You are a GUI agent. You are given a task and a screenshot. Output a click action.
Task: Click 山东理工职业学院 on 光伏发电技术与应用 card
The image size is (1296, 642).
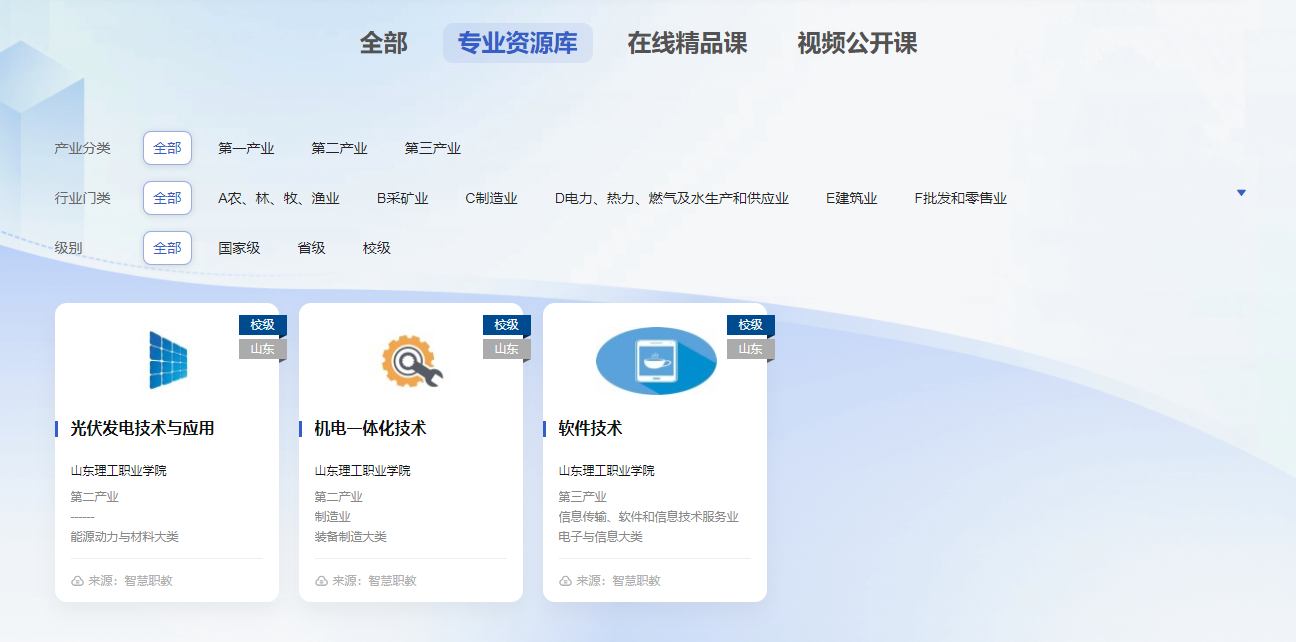[118, 471]
